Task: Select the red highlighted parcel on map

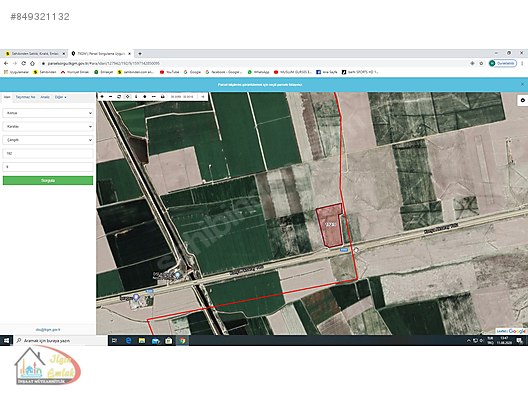Action: click(329, 225)
